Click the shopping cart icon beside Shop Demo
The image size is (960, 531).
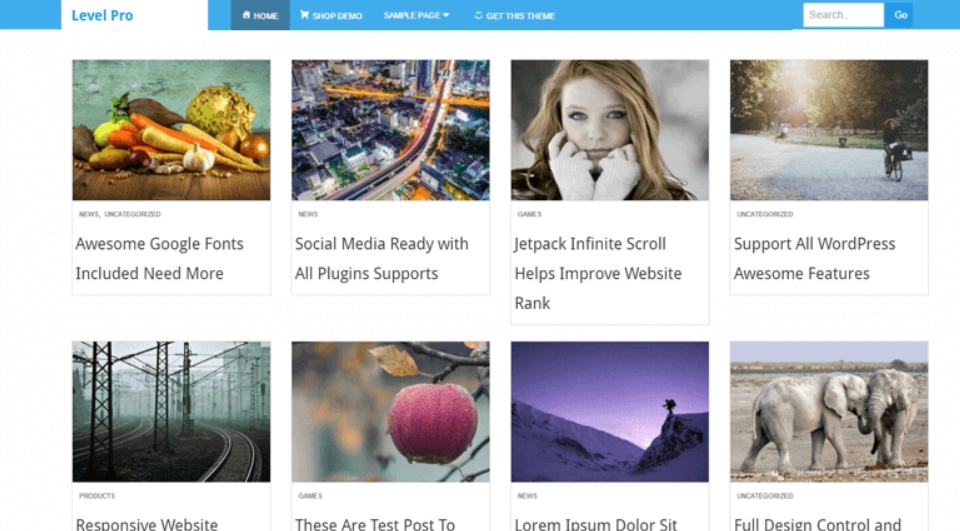click(304, 16)
